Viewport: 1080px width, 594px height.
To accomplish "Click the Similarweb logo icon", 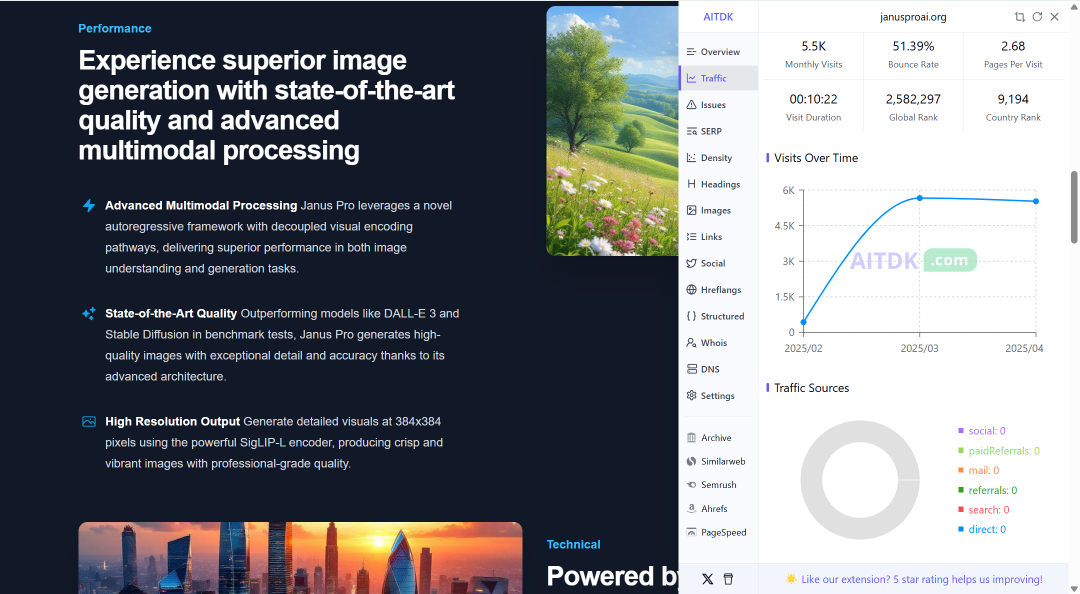I will [692, 461].
